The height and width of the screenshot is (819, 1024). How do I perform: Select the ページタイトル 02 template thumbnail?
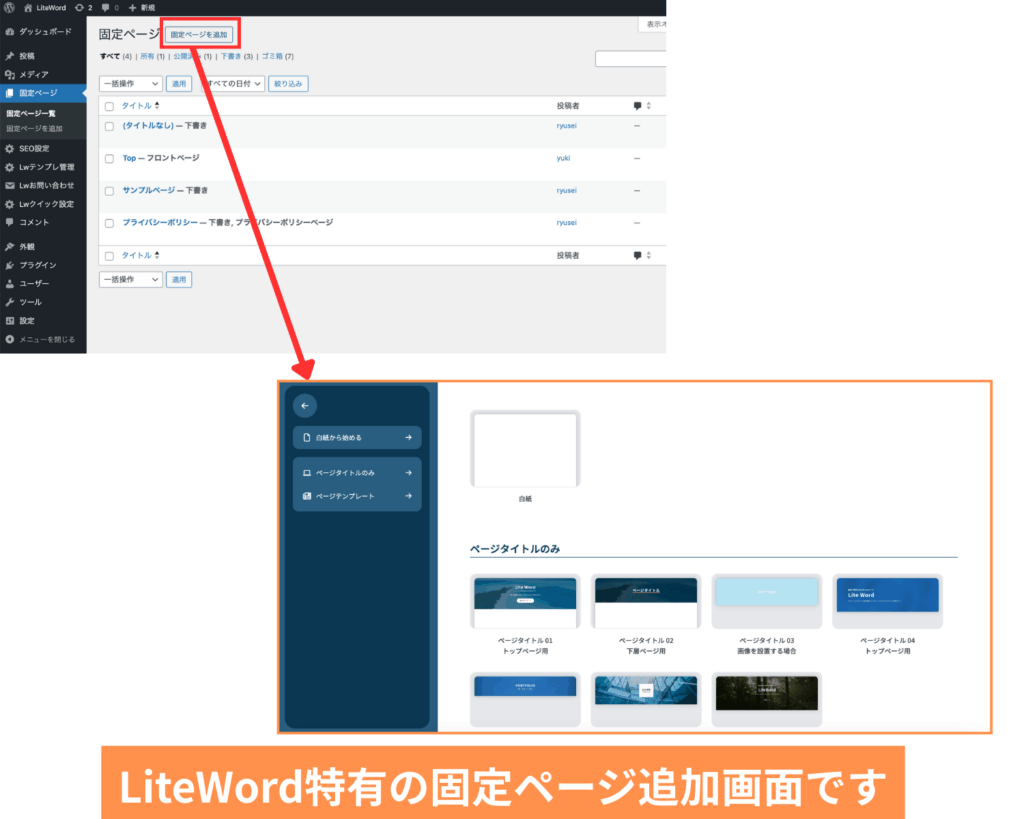tap(646, 602)
